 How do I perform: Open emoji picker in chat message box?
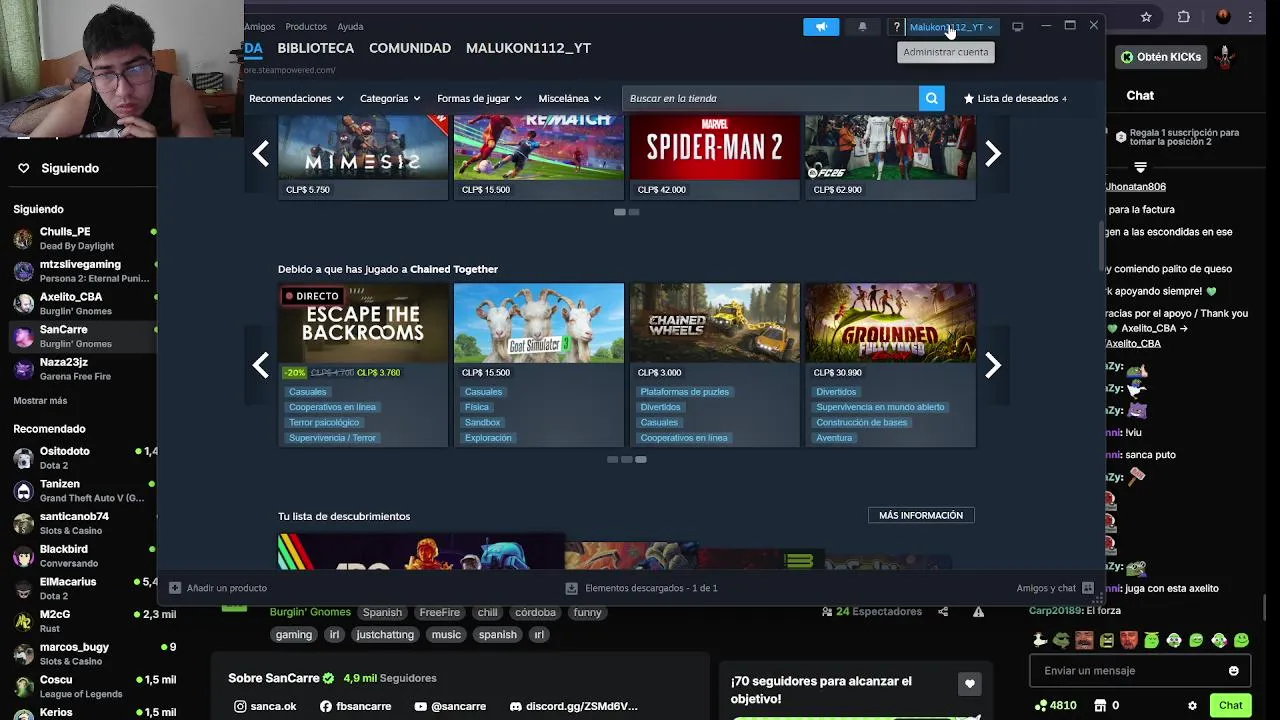pos(1233,671)
